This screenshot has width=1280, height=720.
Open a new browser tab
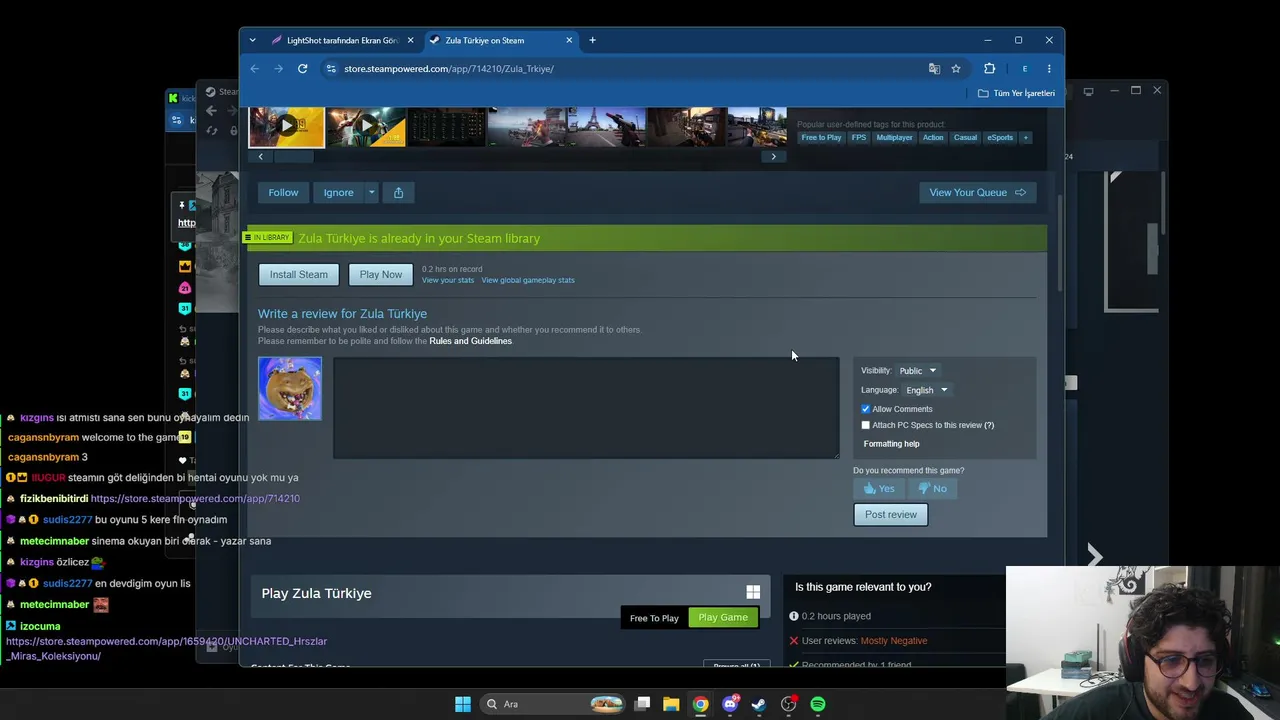pos(592,40)
